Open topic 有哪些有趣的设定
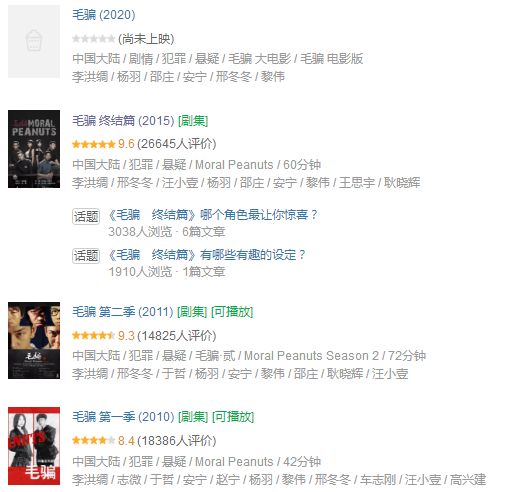 point(207,255)
